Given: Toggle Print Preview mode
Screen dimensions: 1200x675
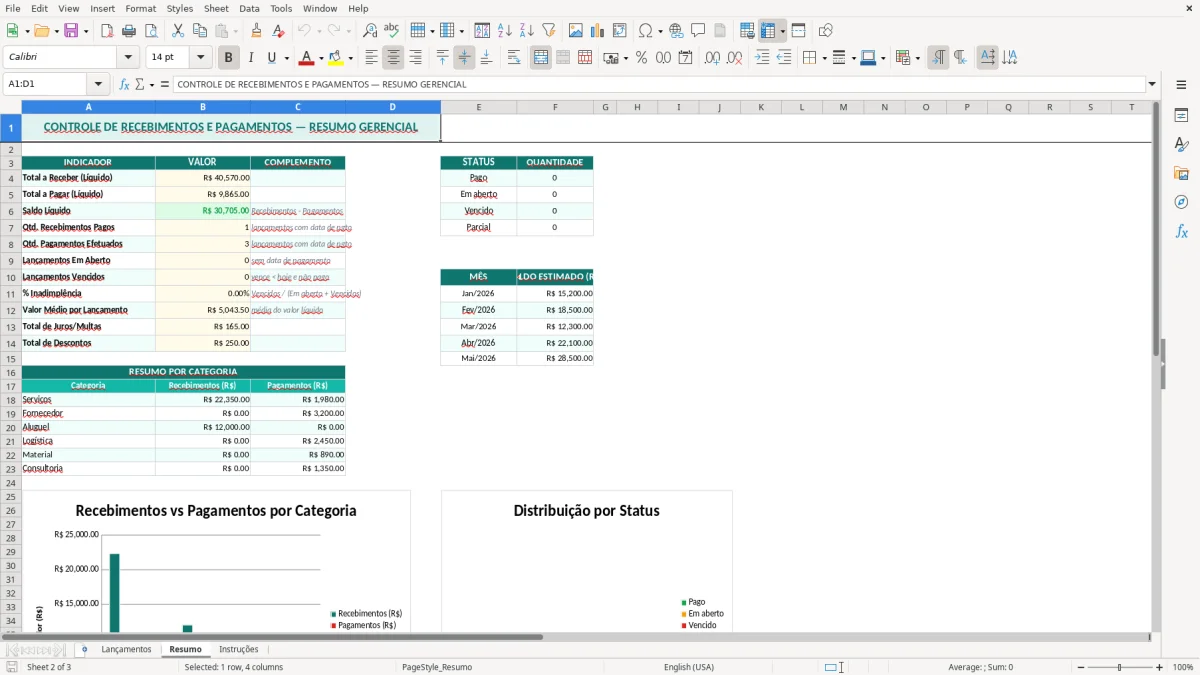Looking at the screenshot, I should pos(151,31).
